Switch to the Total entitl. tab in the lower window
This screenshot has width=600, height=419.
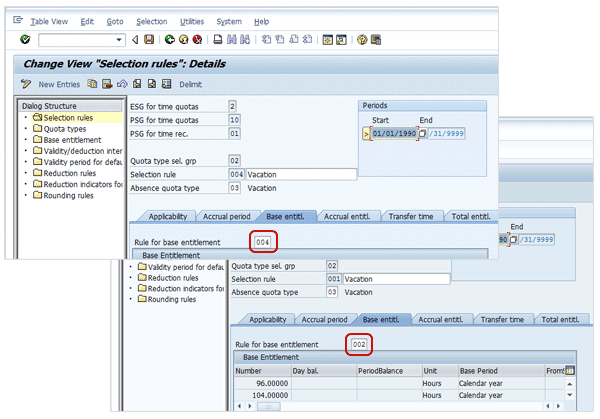pos(560,320)
